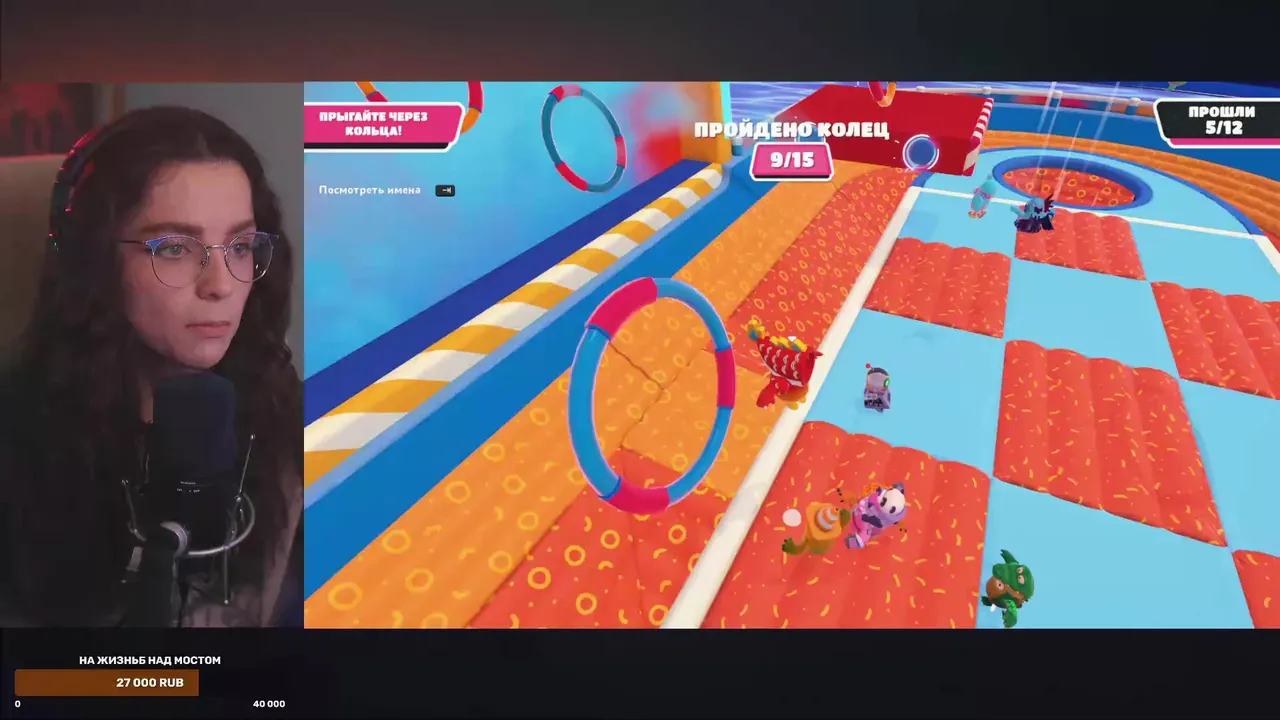
Task: Click the 9/15 ring counter badge
Action: coord(792,159)
